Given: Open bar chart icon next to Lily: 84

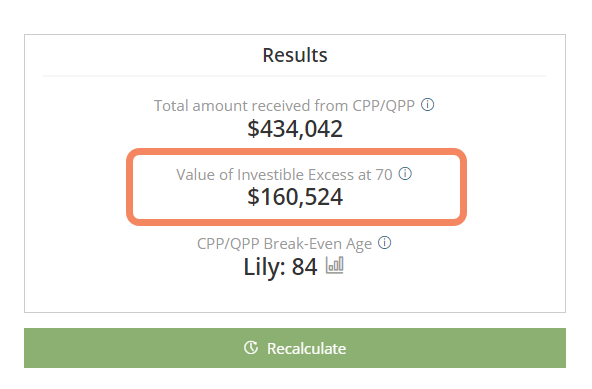Looking at the screenshot, I should click(335, 265).
